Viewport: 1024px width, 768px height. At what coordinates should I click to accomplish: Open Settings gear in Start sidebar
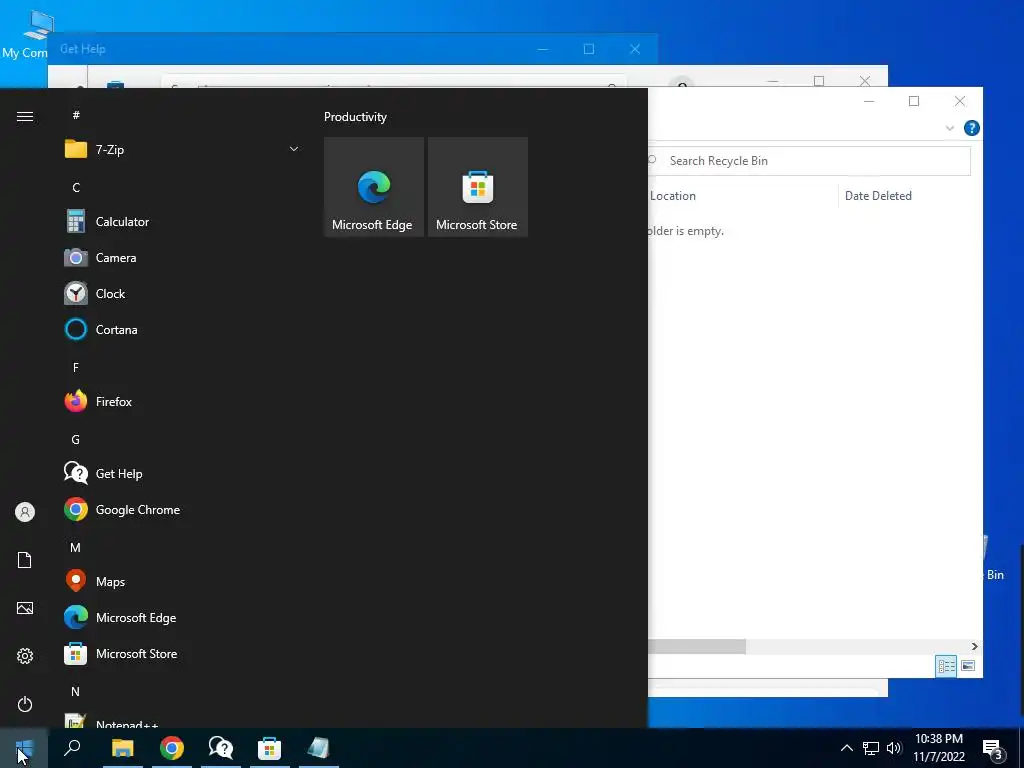(x=25, y=656)
